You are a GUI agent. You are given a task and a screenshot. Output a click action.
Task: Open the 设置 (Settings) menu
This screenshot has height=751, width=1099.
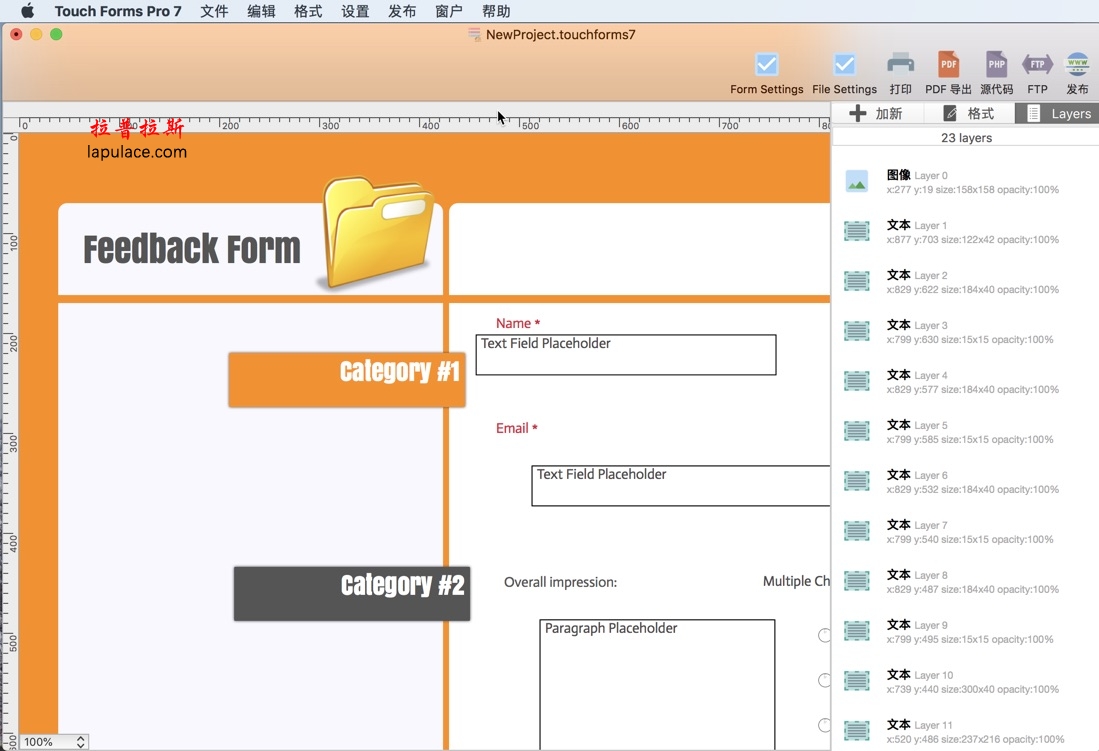[355, 11]
